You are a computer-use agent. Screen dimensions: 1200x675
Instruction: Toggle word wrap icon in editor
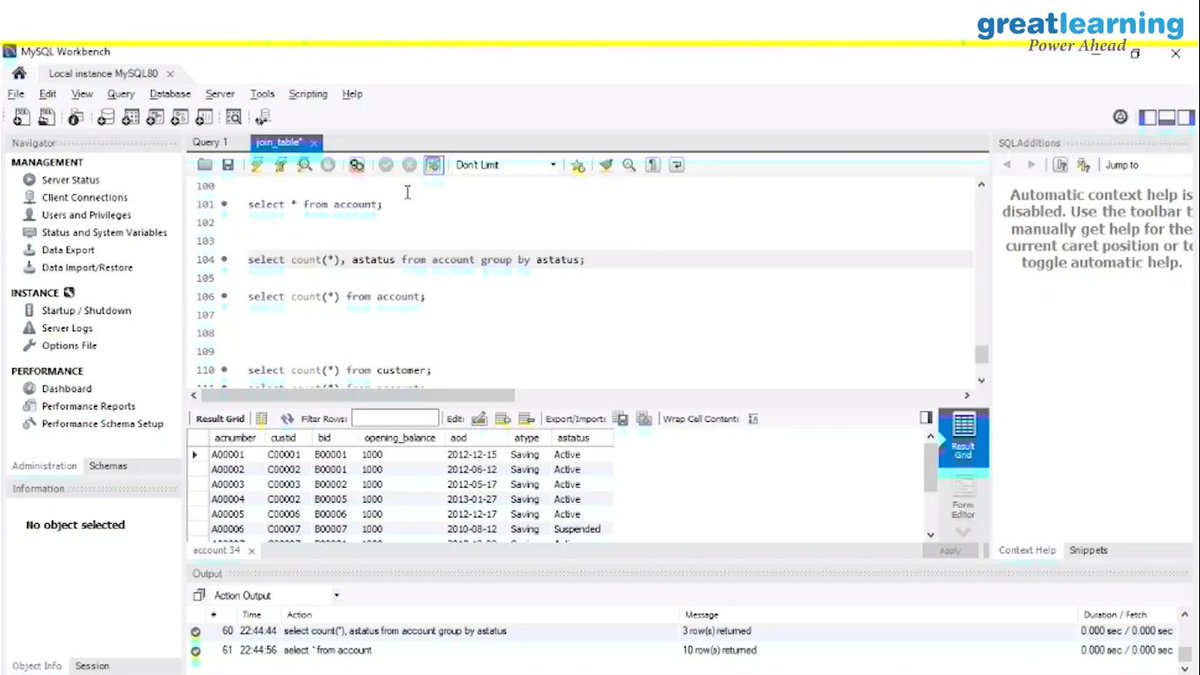pos(677,165)
